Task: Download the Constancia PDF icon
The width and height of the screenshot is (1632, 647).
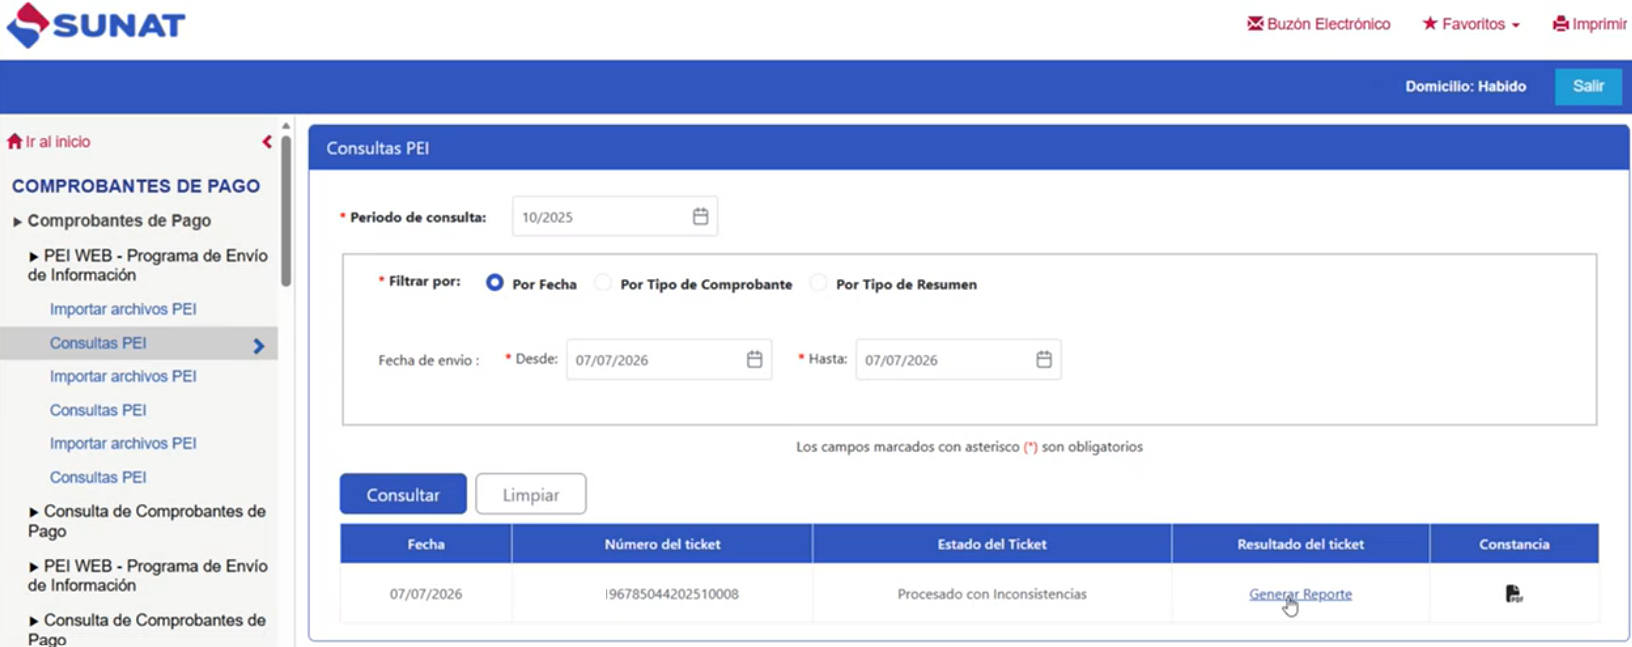Action: pos(1514,594)
